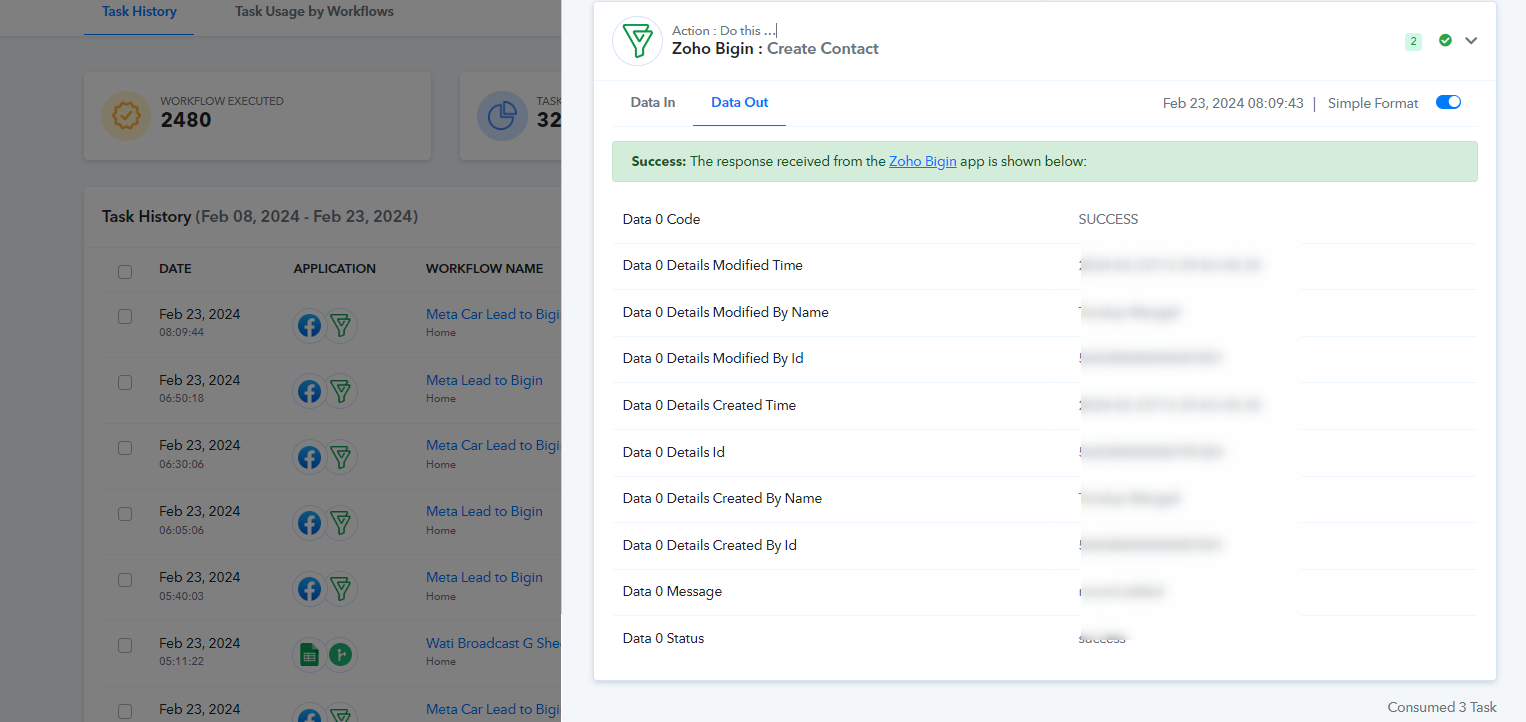Click the APPLICATION column header
The image size is (1526, 722).
(335, 269)
